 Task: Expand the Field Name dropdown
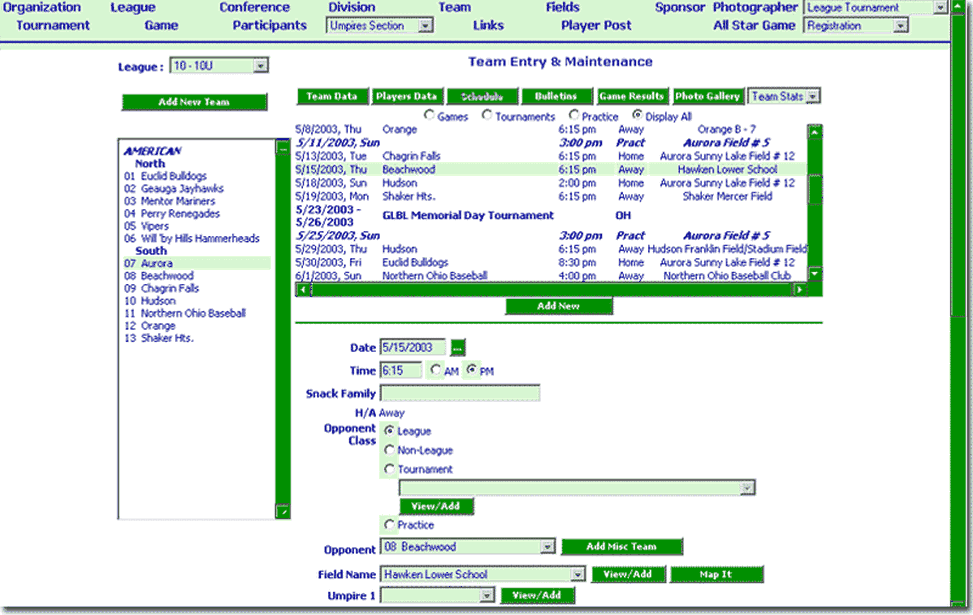(580, 574)
